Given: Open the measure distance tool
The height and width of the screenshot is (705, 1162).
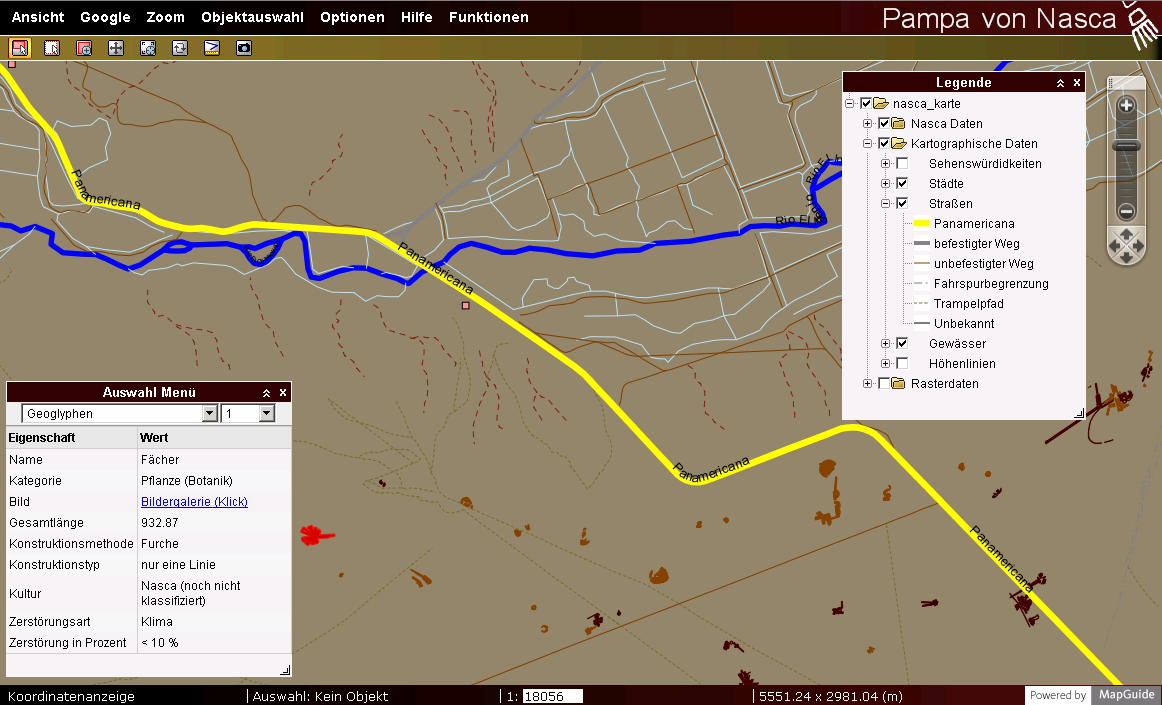Looking at the screenshot, I should click(212, 47).
